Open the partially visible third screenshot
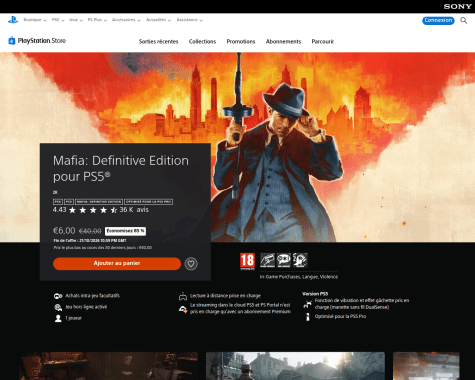Viewport: 475px width, 380px height. 426,366
